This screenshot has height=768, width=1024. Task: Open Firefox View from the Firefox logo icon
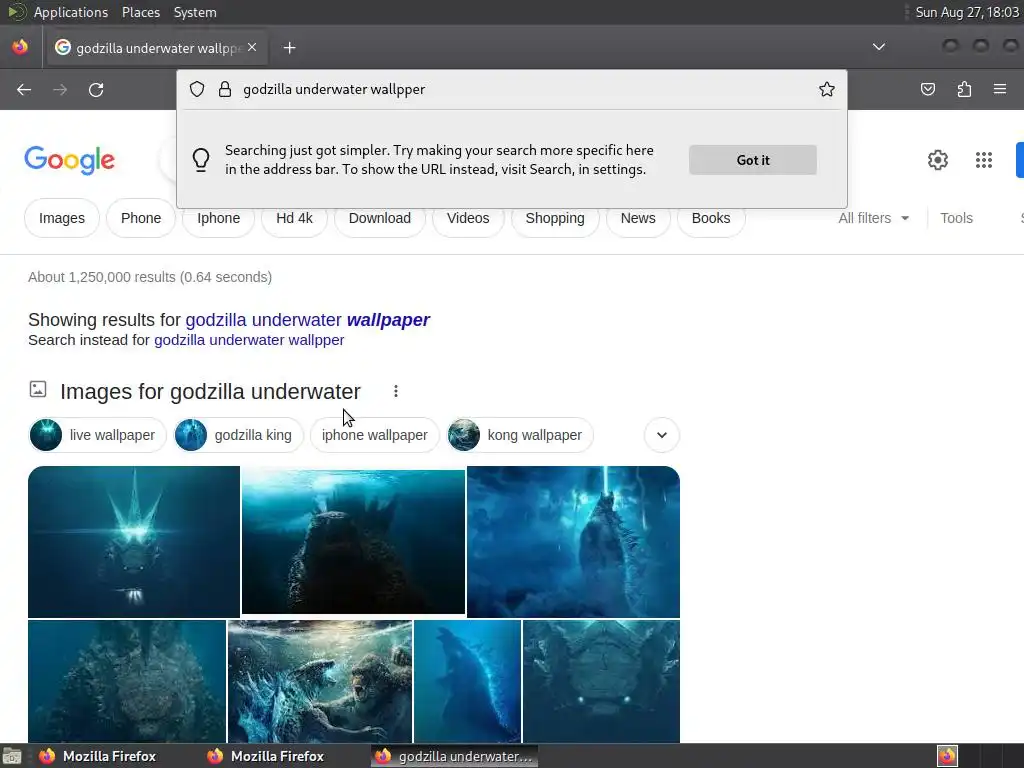[20, 47]
